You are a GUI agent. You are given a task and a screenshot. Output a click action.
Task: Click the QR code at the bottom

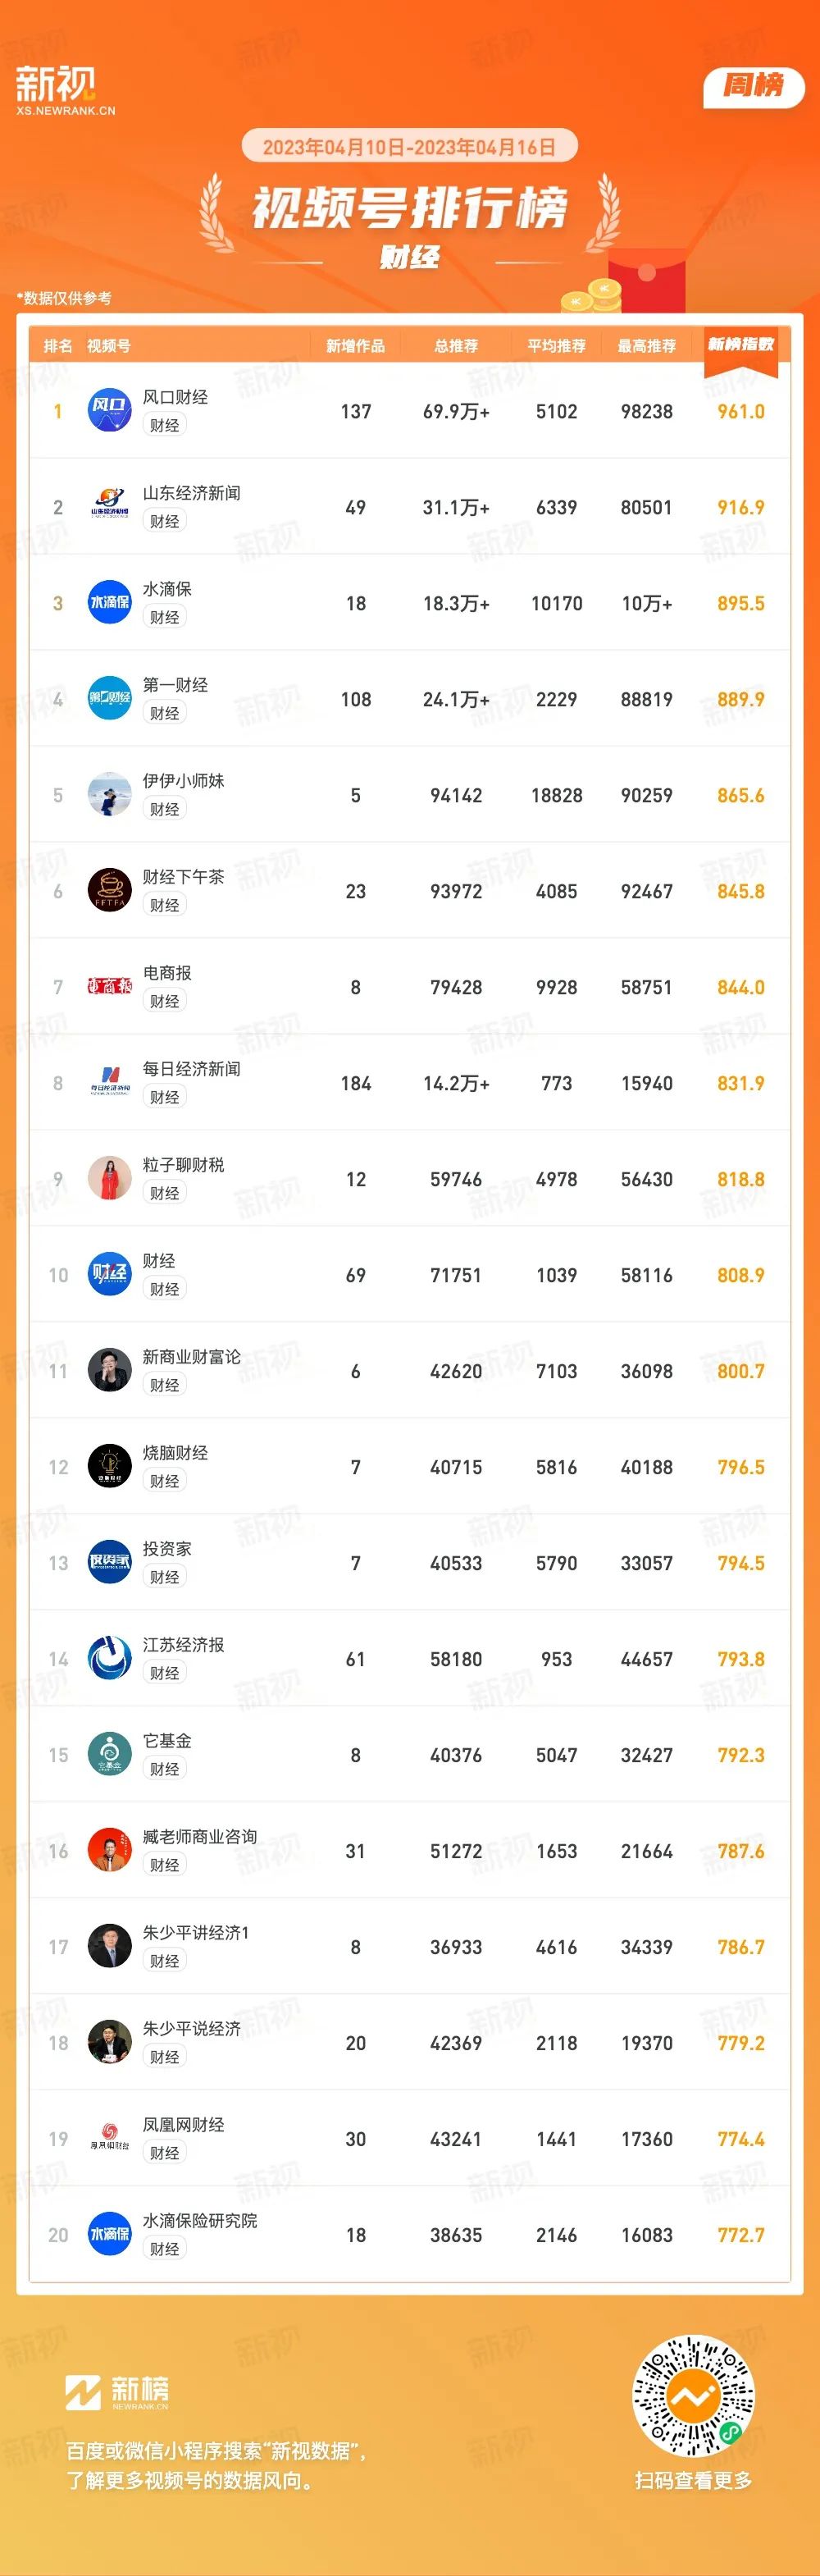pyautogui.click(x=693, y=2396)
